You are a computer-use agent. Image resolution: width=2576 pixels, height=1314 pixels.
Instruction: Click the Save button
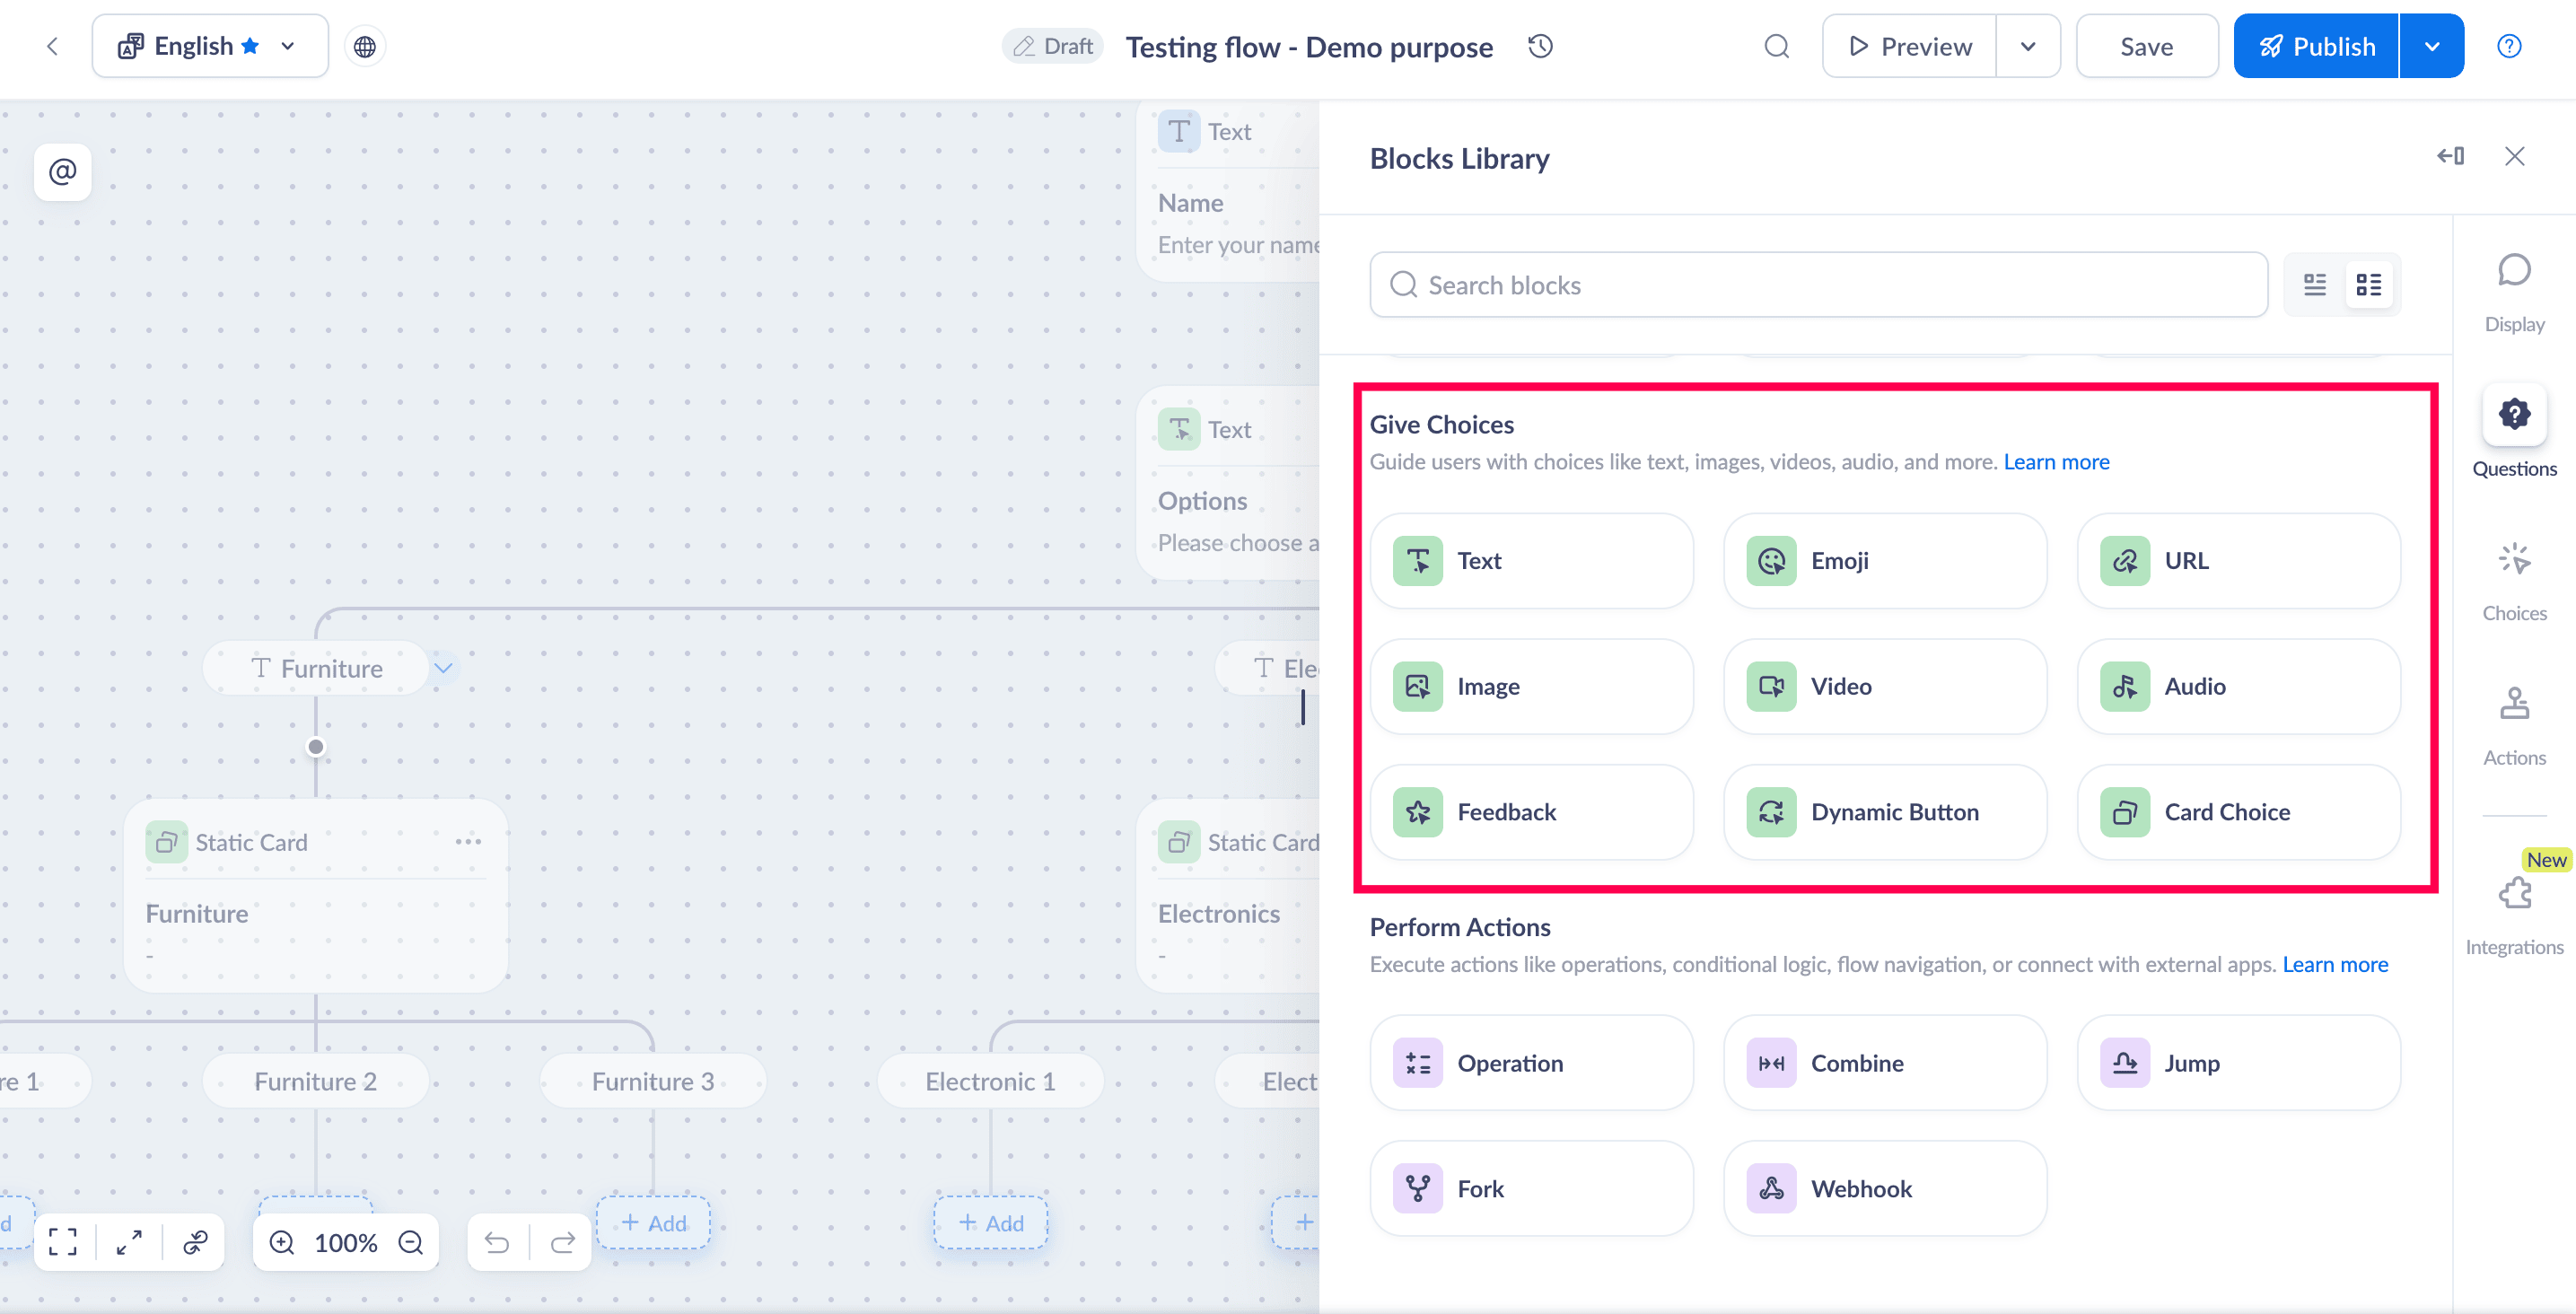[x=2146, y=46]
